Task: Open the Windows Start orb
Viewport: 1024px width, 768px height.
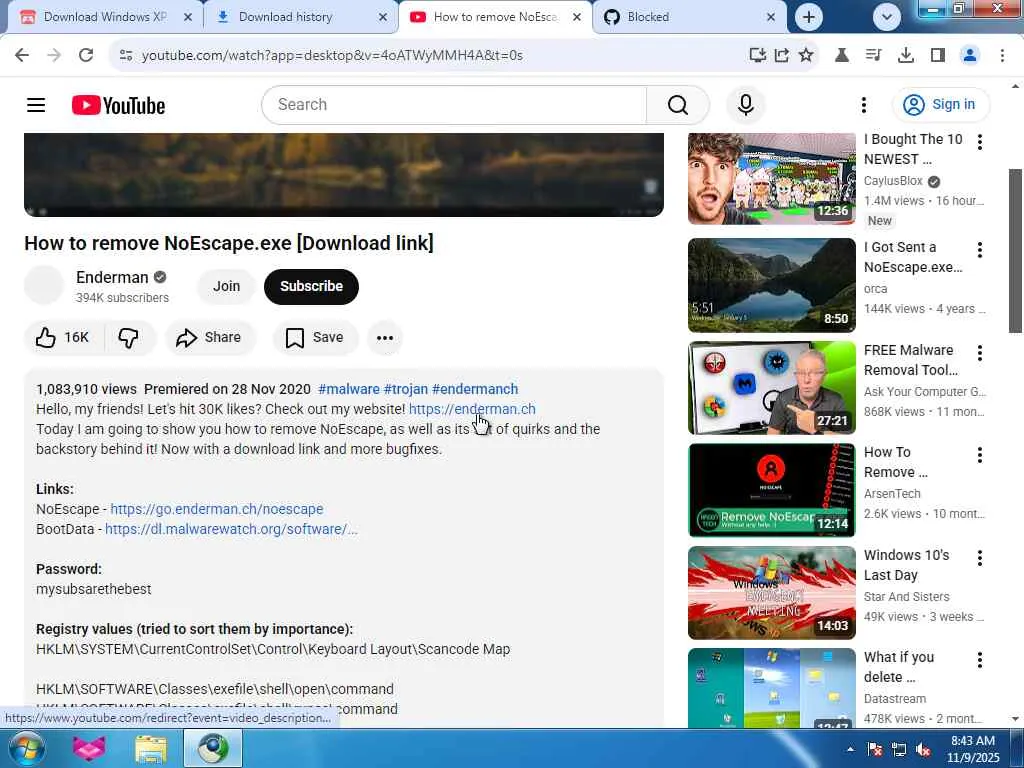Action: pos(26,748)
